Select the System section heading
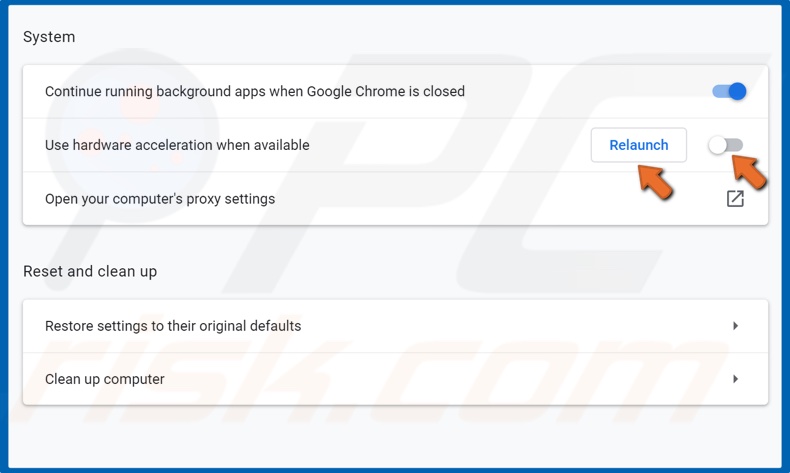The image size is (790, 473). pos(49,37)
